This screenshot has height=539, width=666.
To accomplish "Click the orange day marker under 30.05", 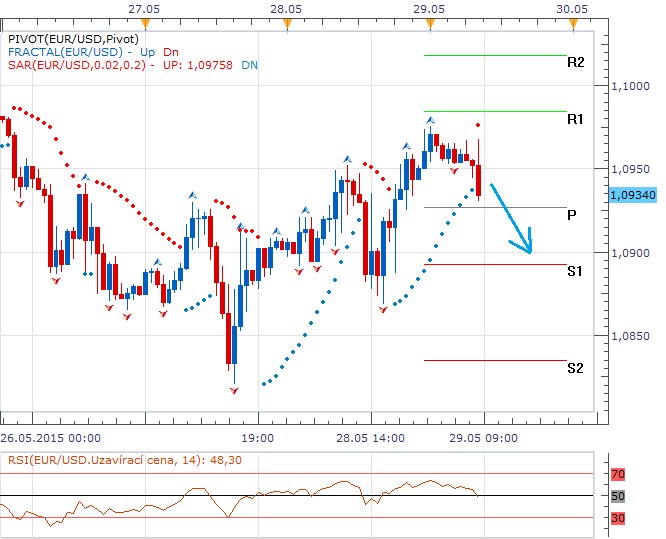I will pos(570,22).
